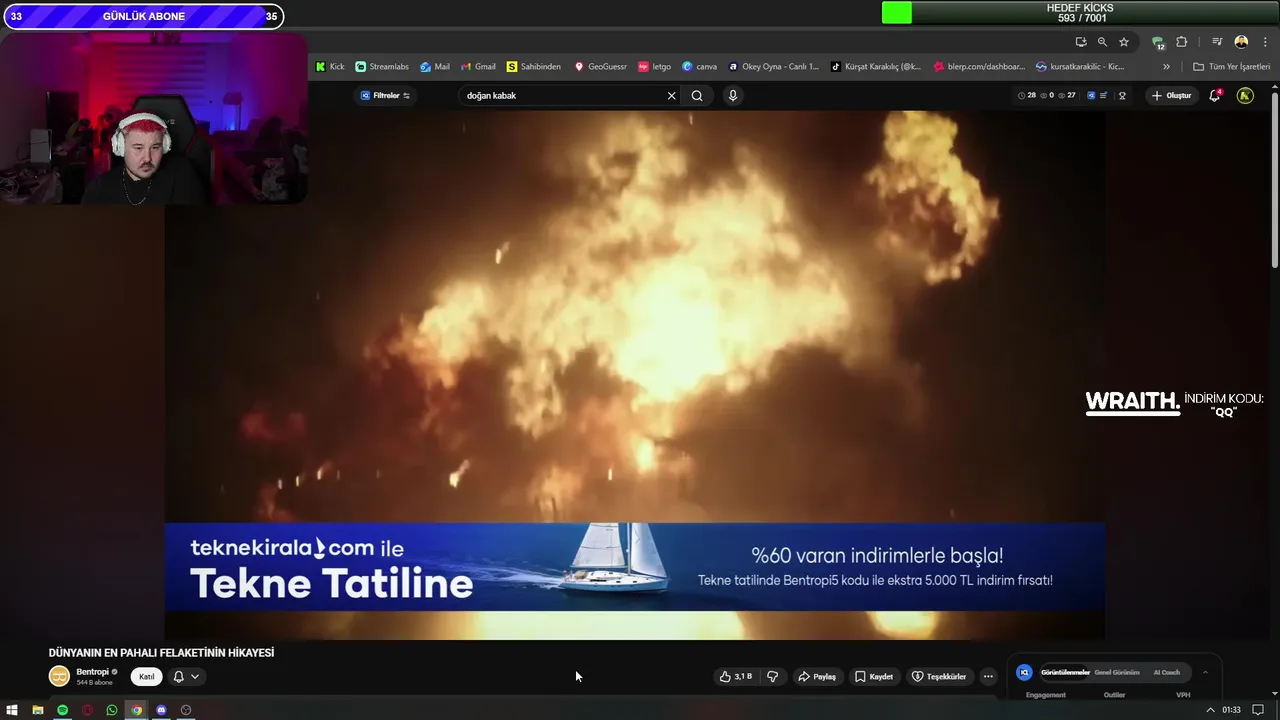The image size is (1280, 720).
Task: Click the video title DÜNYANIN EN PAHALI FELAKETİNİN HİKAYESİ
Action: point(161,653)
